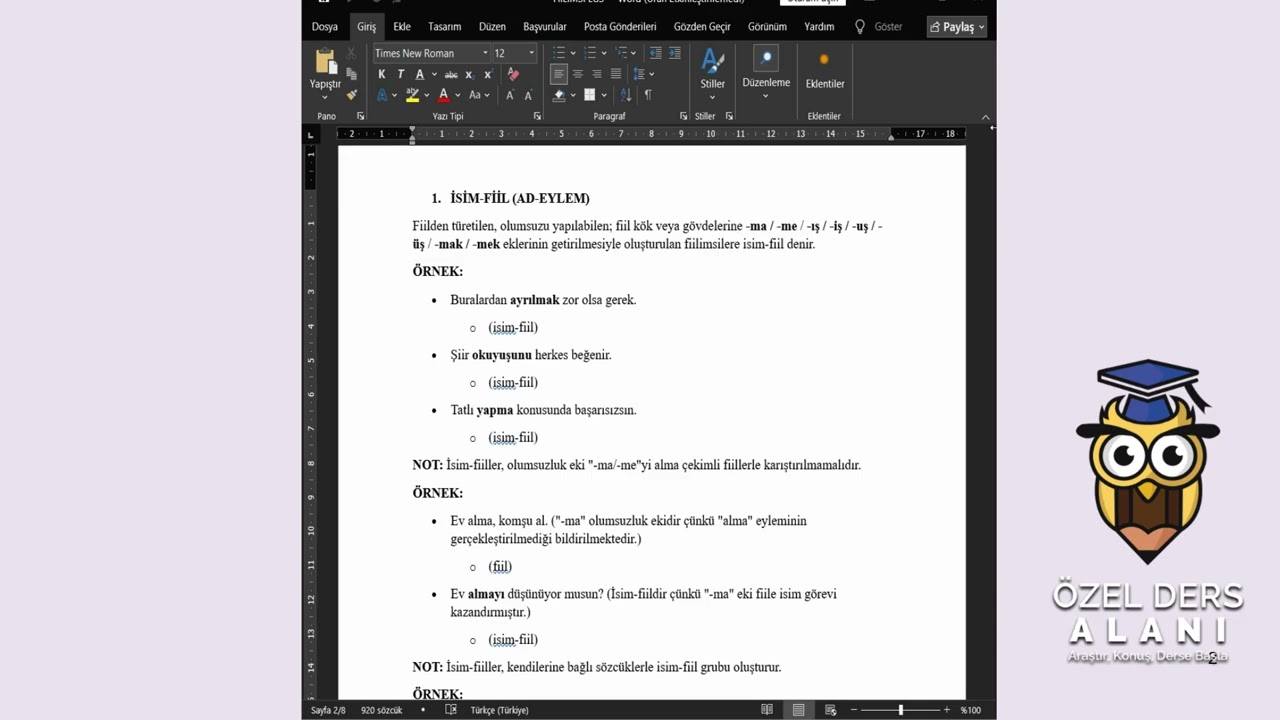Image resolution: width=1280 pixels, height=720 pixels.
Task: Open the Stiller styles button
Action: click(x=713, y=70)
